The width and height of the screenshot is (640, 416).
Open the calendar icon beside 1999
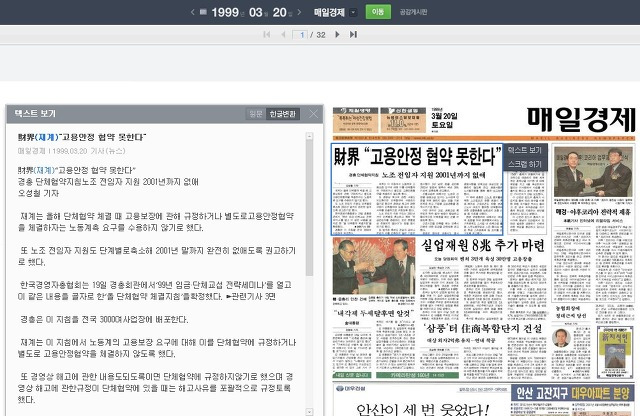click(203, 12)
